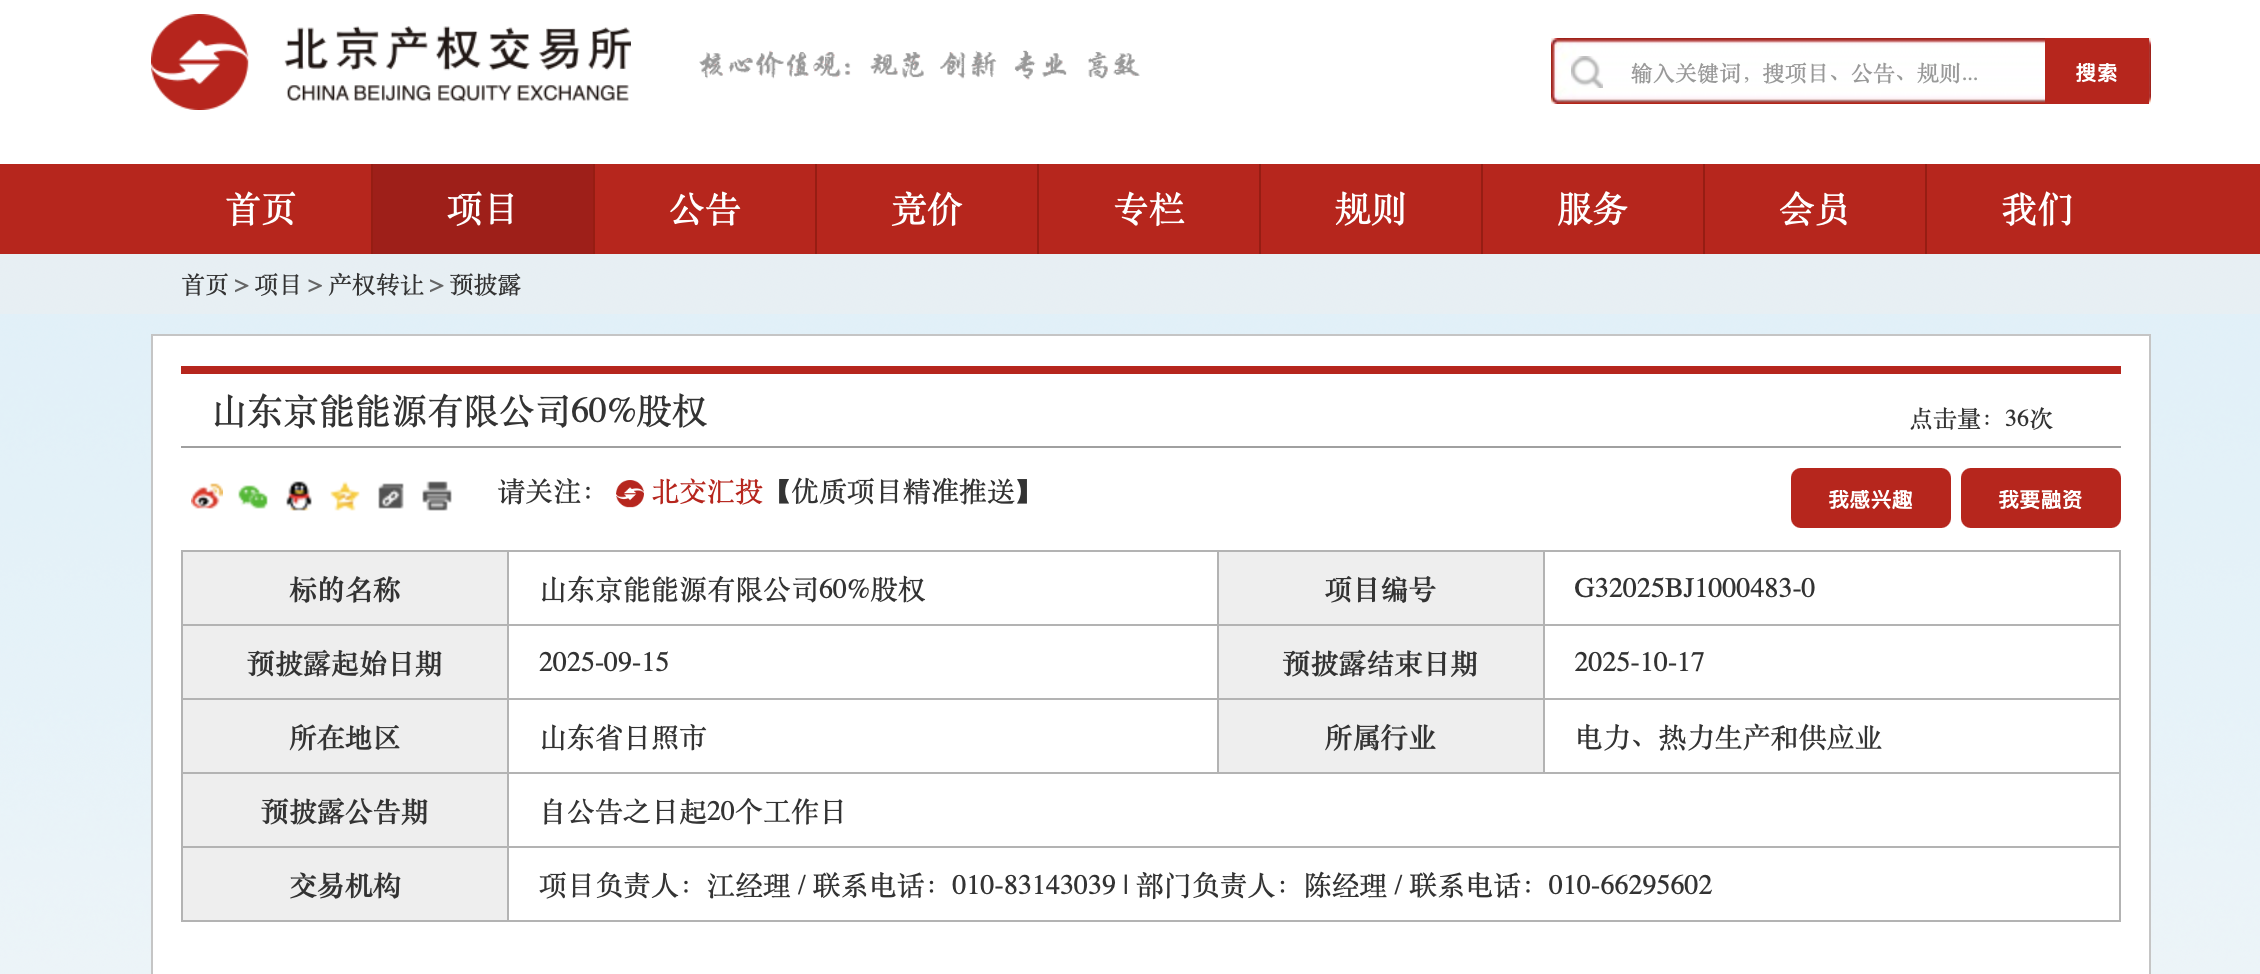The image size is (2260, 974).
Task: Click the page title 山东京能能源有限公司60%股权
Action: click(x=460, y=411)
